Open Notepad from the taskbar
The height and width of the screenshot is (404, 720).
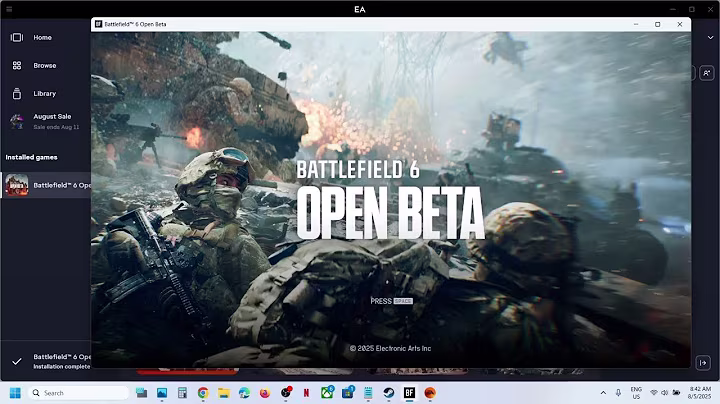pyautogui.click(x=368, y=393)
